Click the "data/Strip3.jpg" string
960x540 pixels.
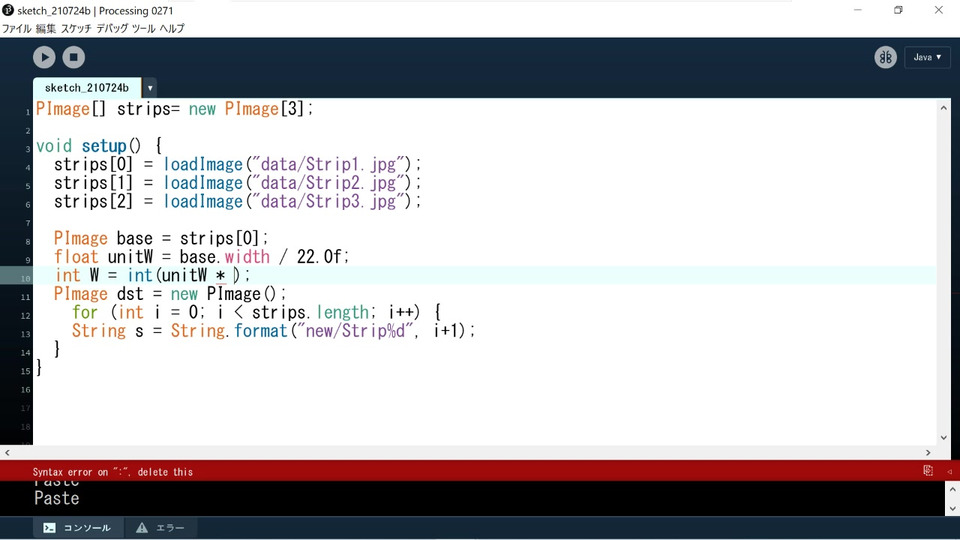click(x=329, y=201)
